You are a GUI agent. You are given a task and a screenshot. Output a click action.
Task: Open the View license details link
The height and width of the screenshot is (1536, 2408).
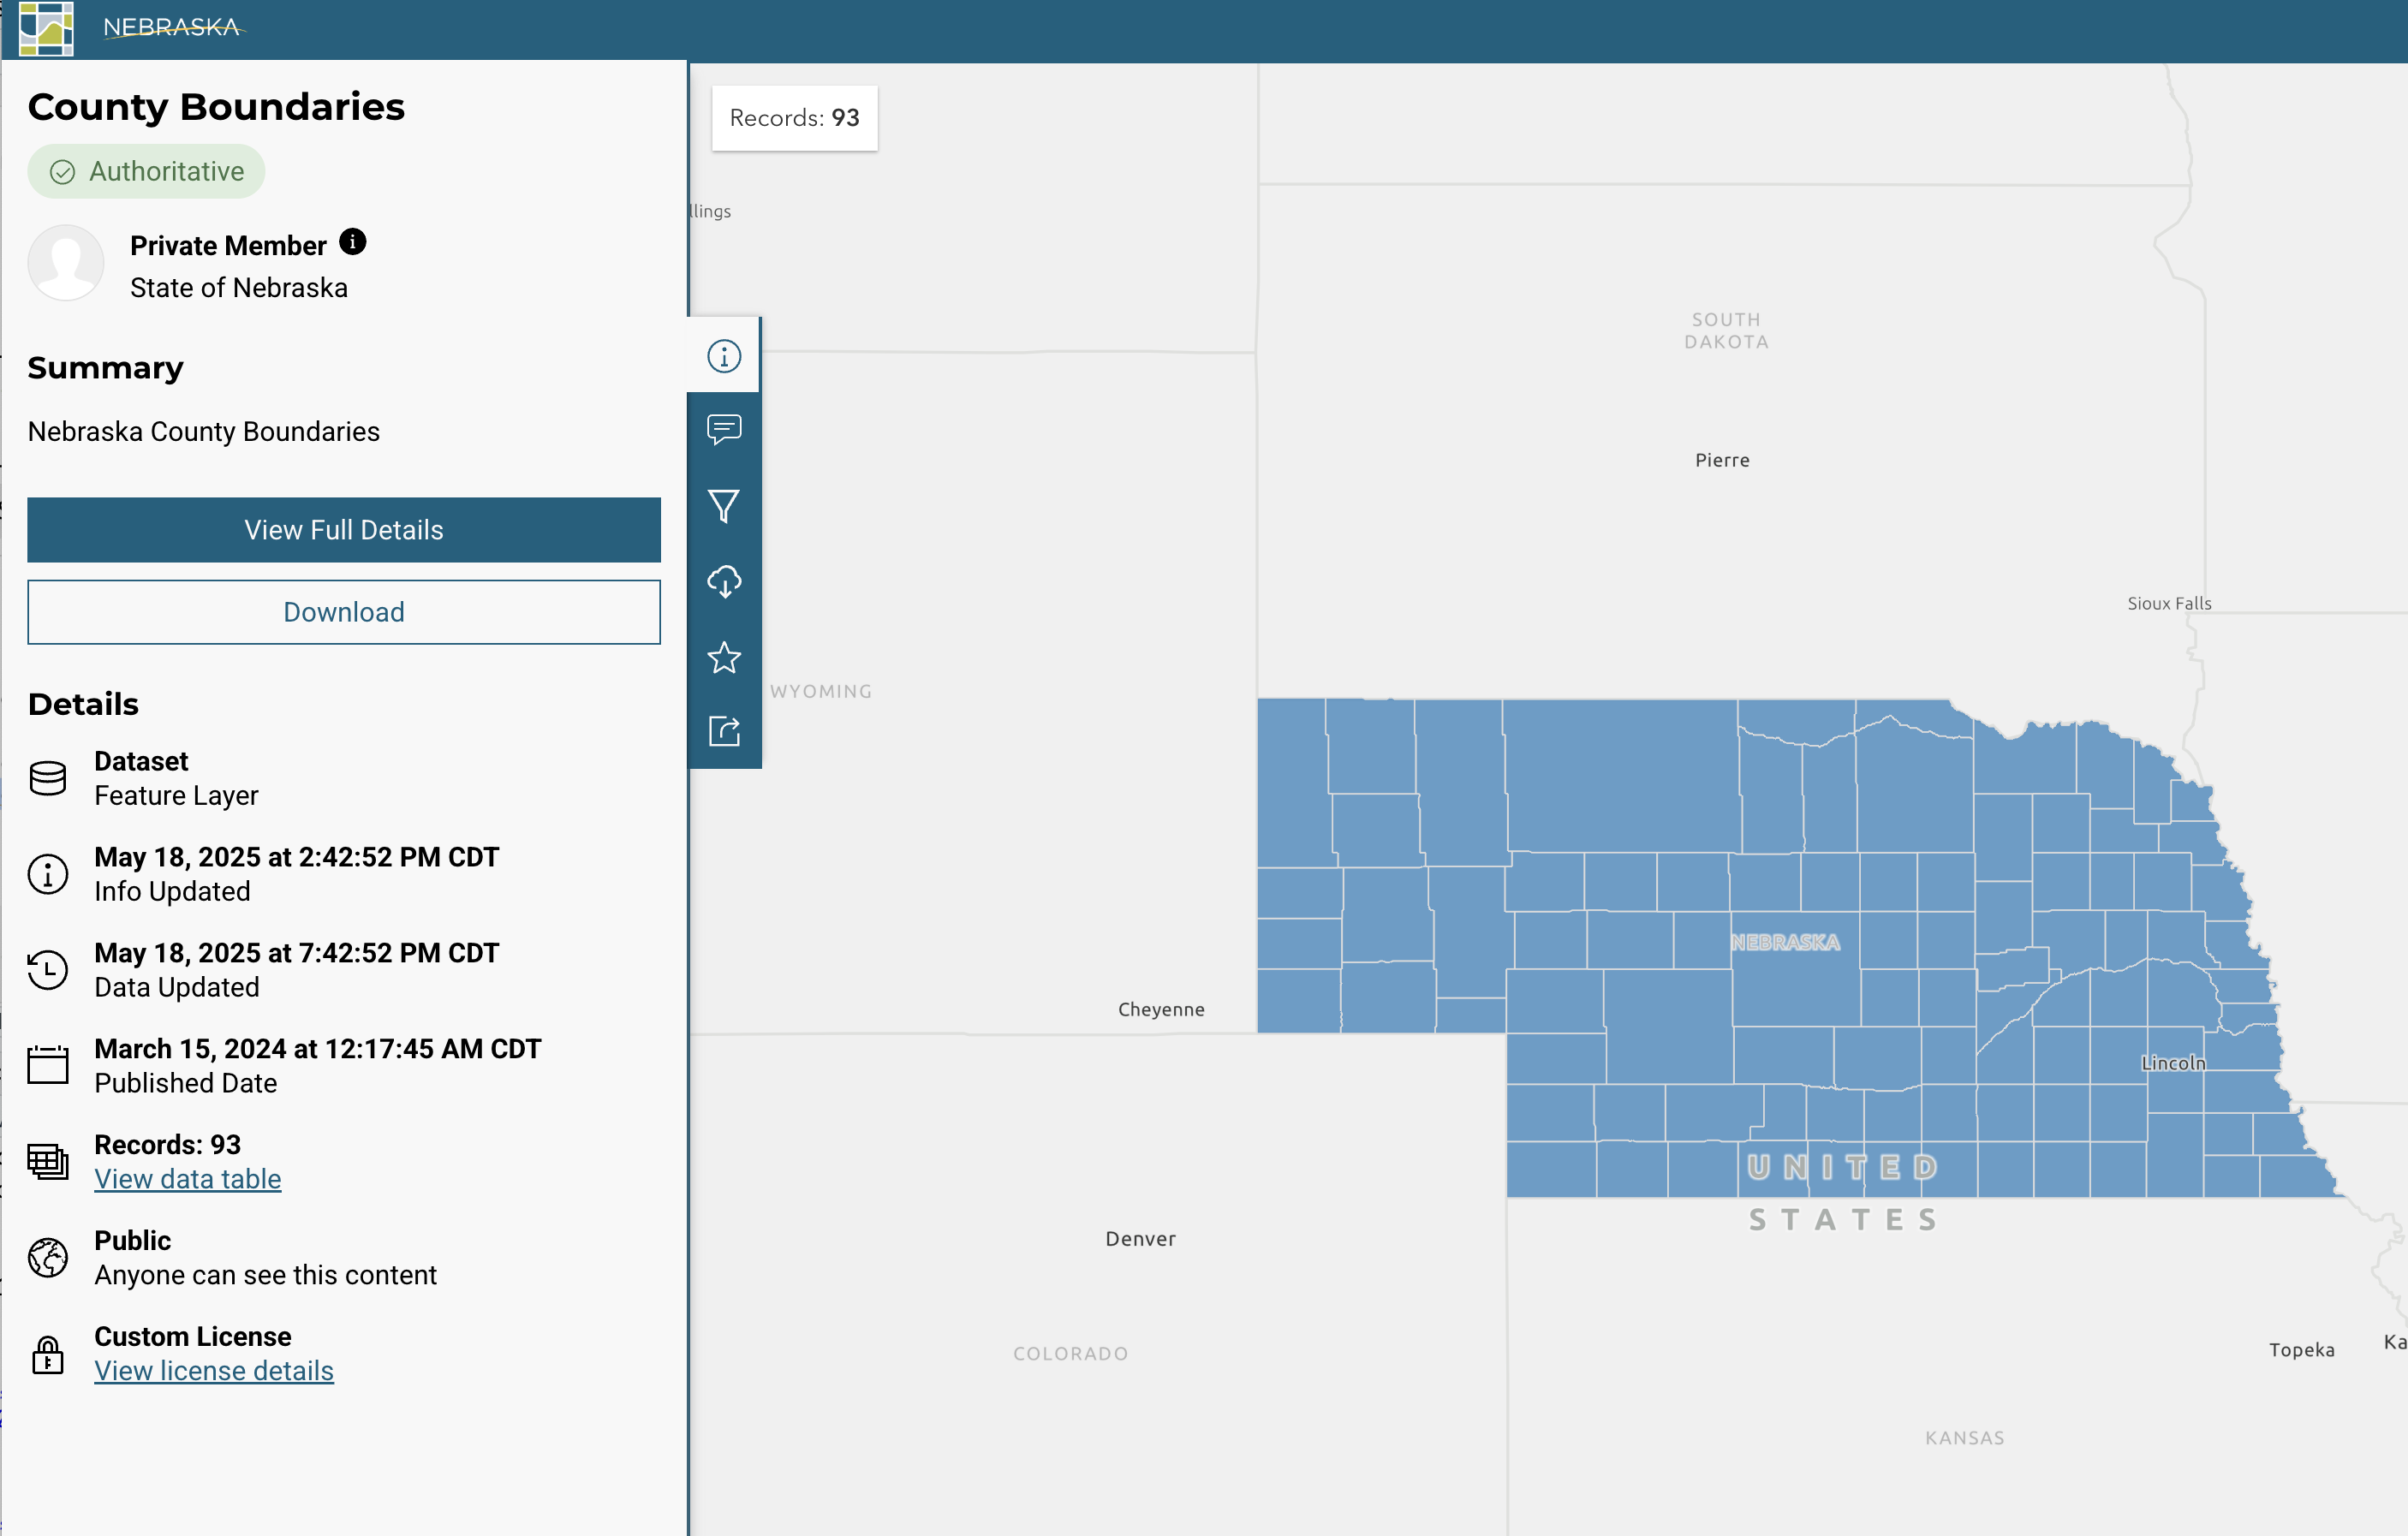click(x=214, y=1371)
